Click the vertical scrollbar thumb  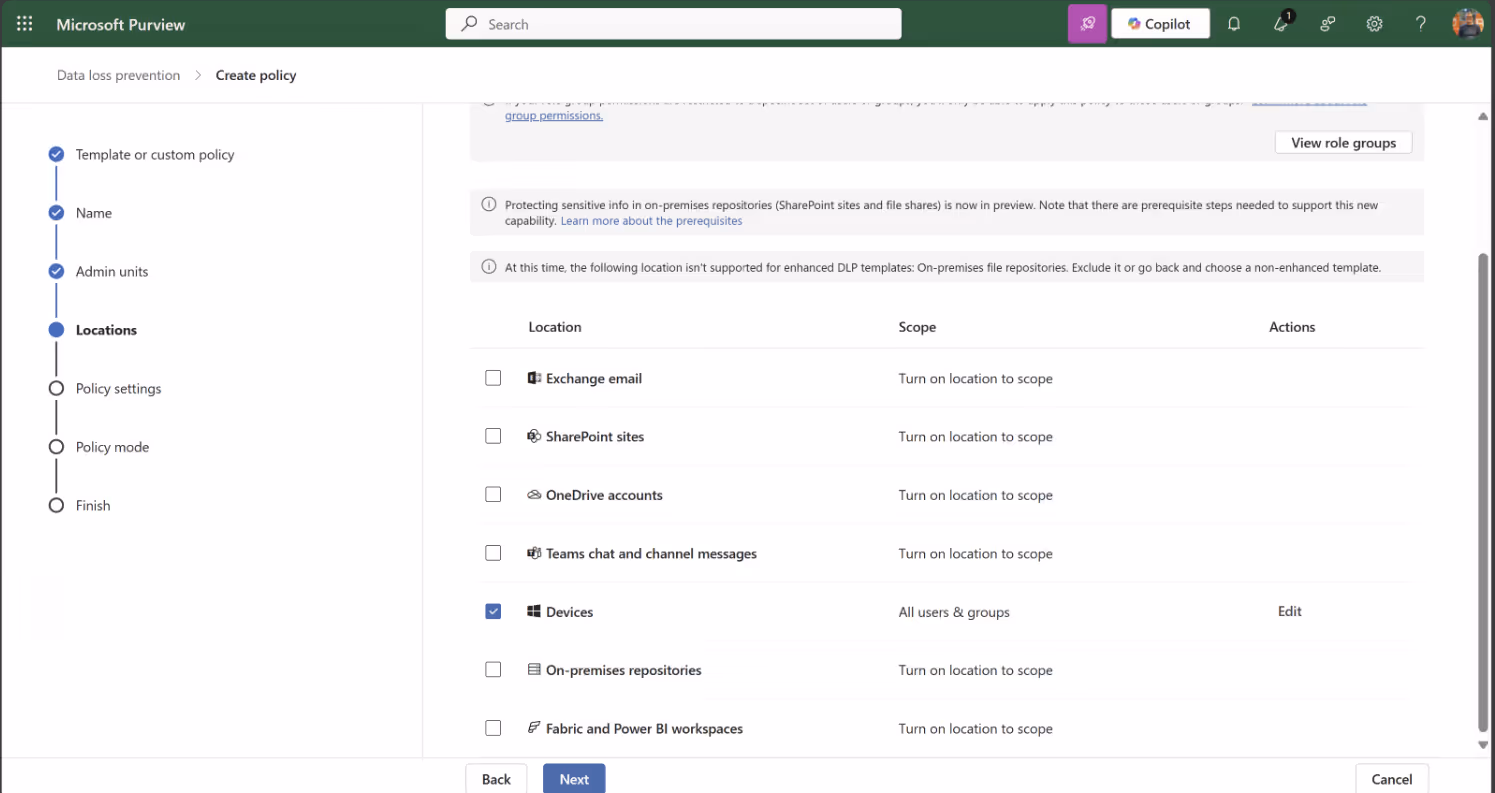1483,493
